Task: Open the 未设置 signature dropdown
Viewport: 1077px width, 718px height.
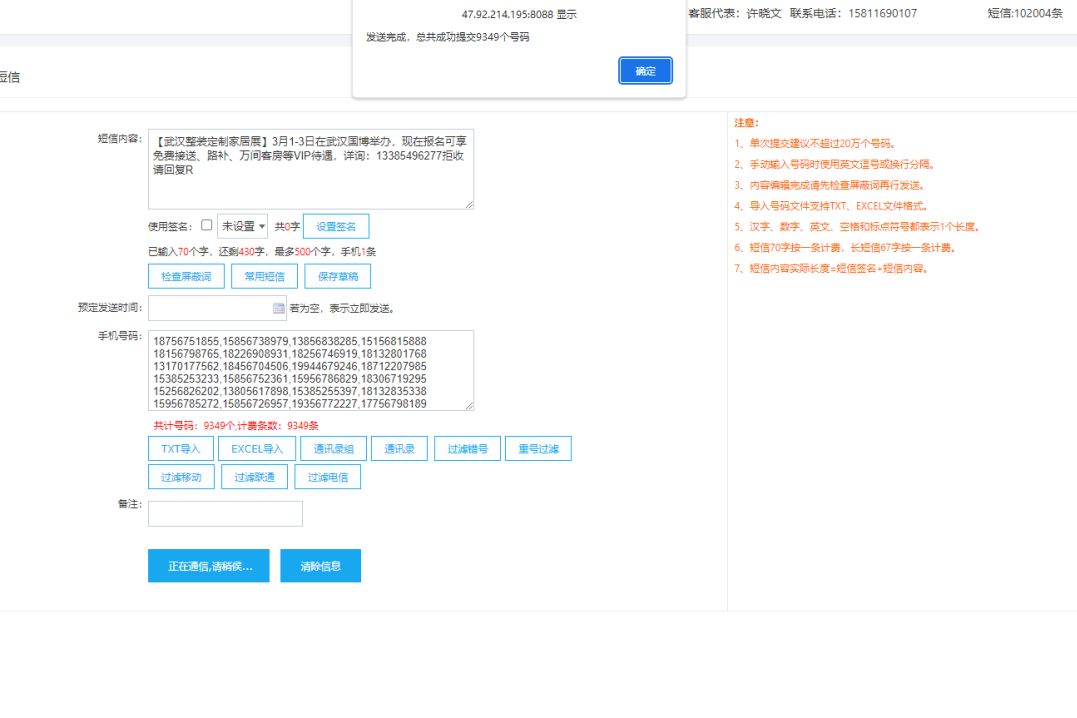Action: tap(242, 227)
